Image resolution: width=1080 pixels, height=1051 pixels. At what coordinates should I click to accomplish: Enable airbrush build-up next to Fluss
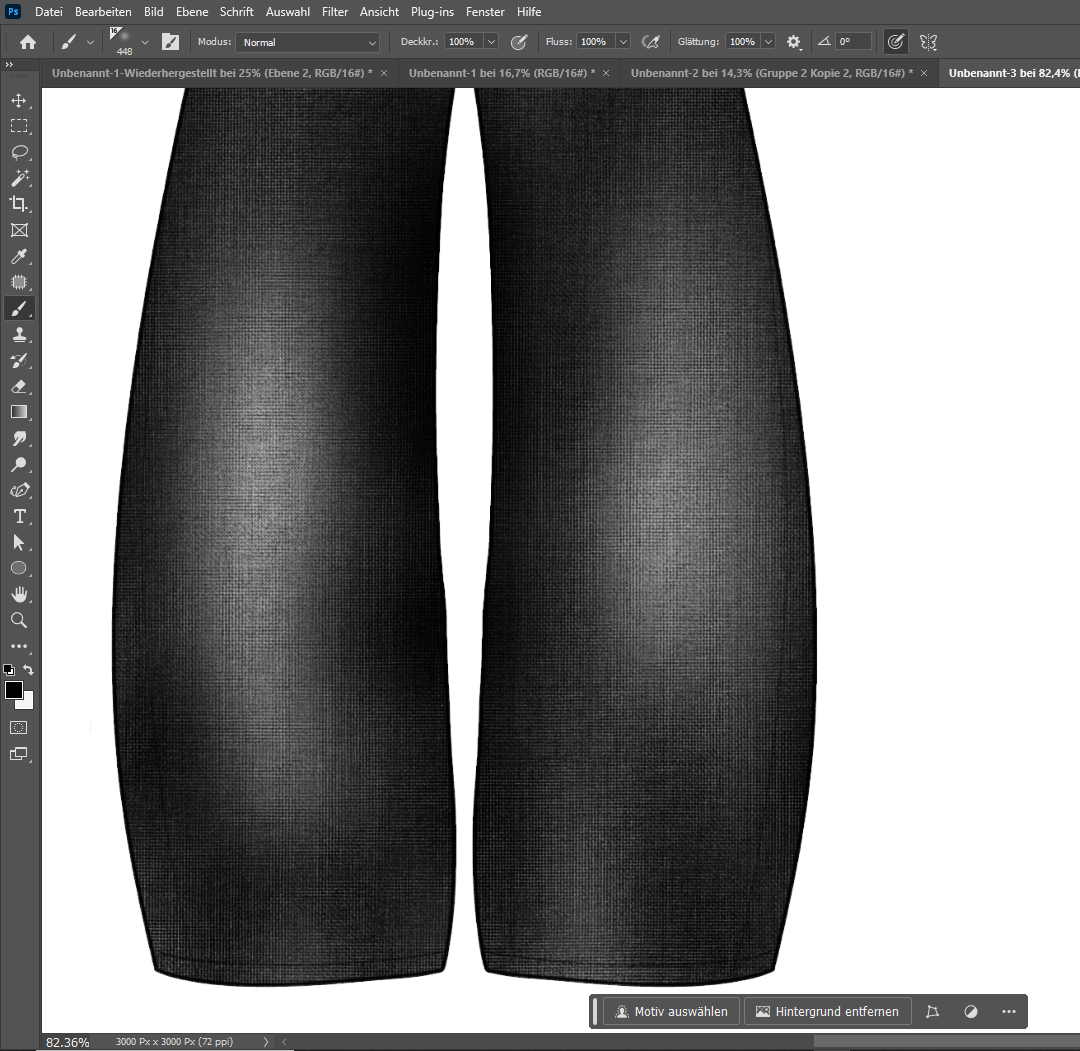coord(651,42)
